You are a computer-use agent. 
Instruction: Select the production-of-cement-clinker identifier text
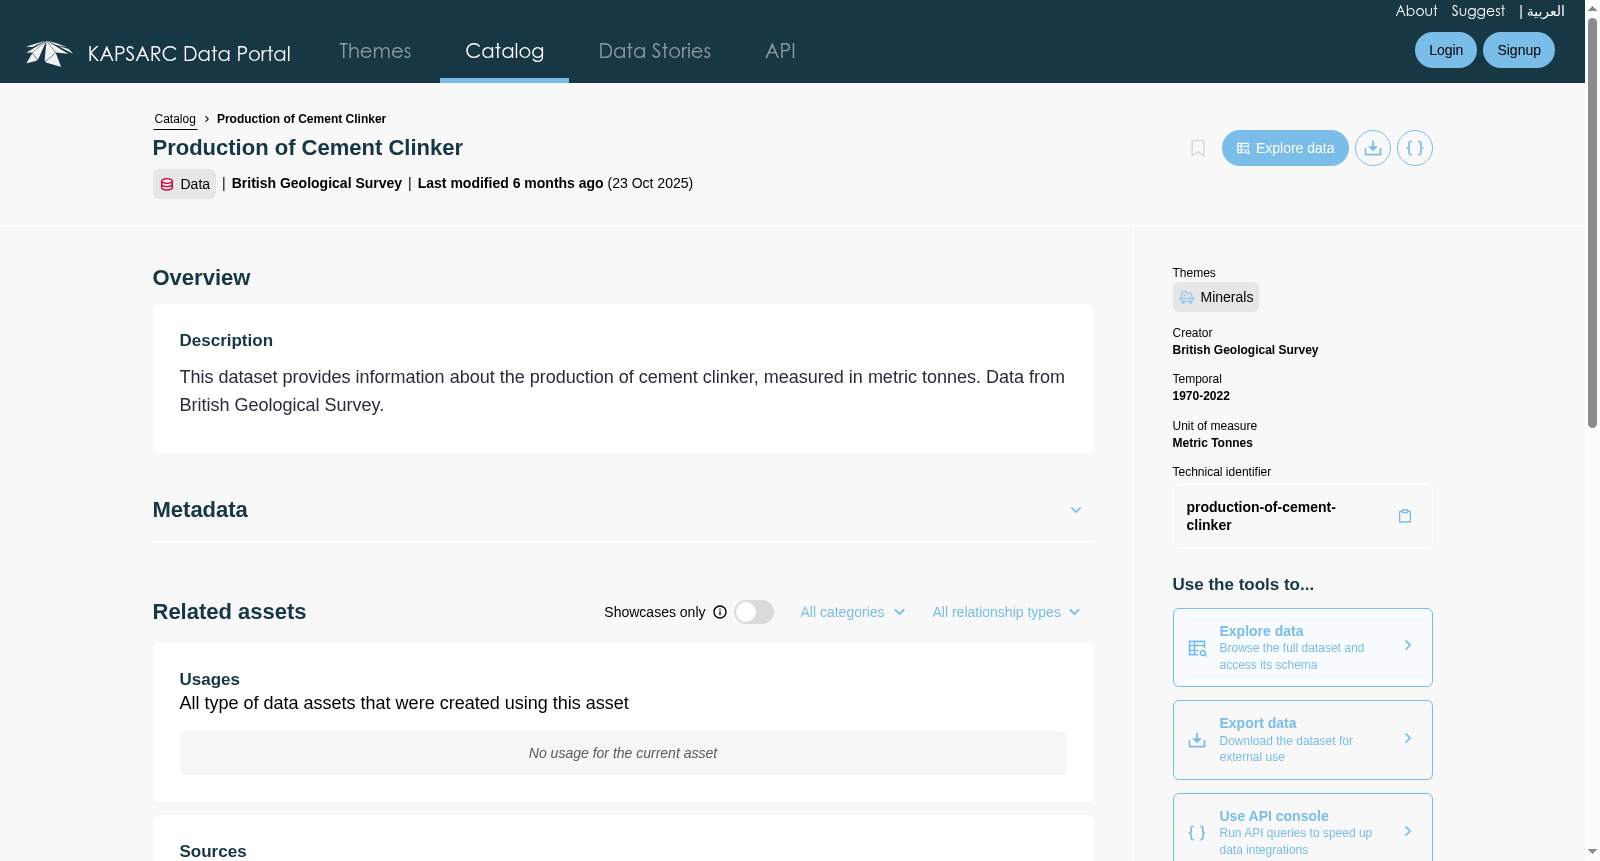pos(1261,516)
